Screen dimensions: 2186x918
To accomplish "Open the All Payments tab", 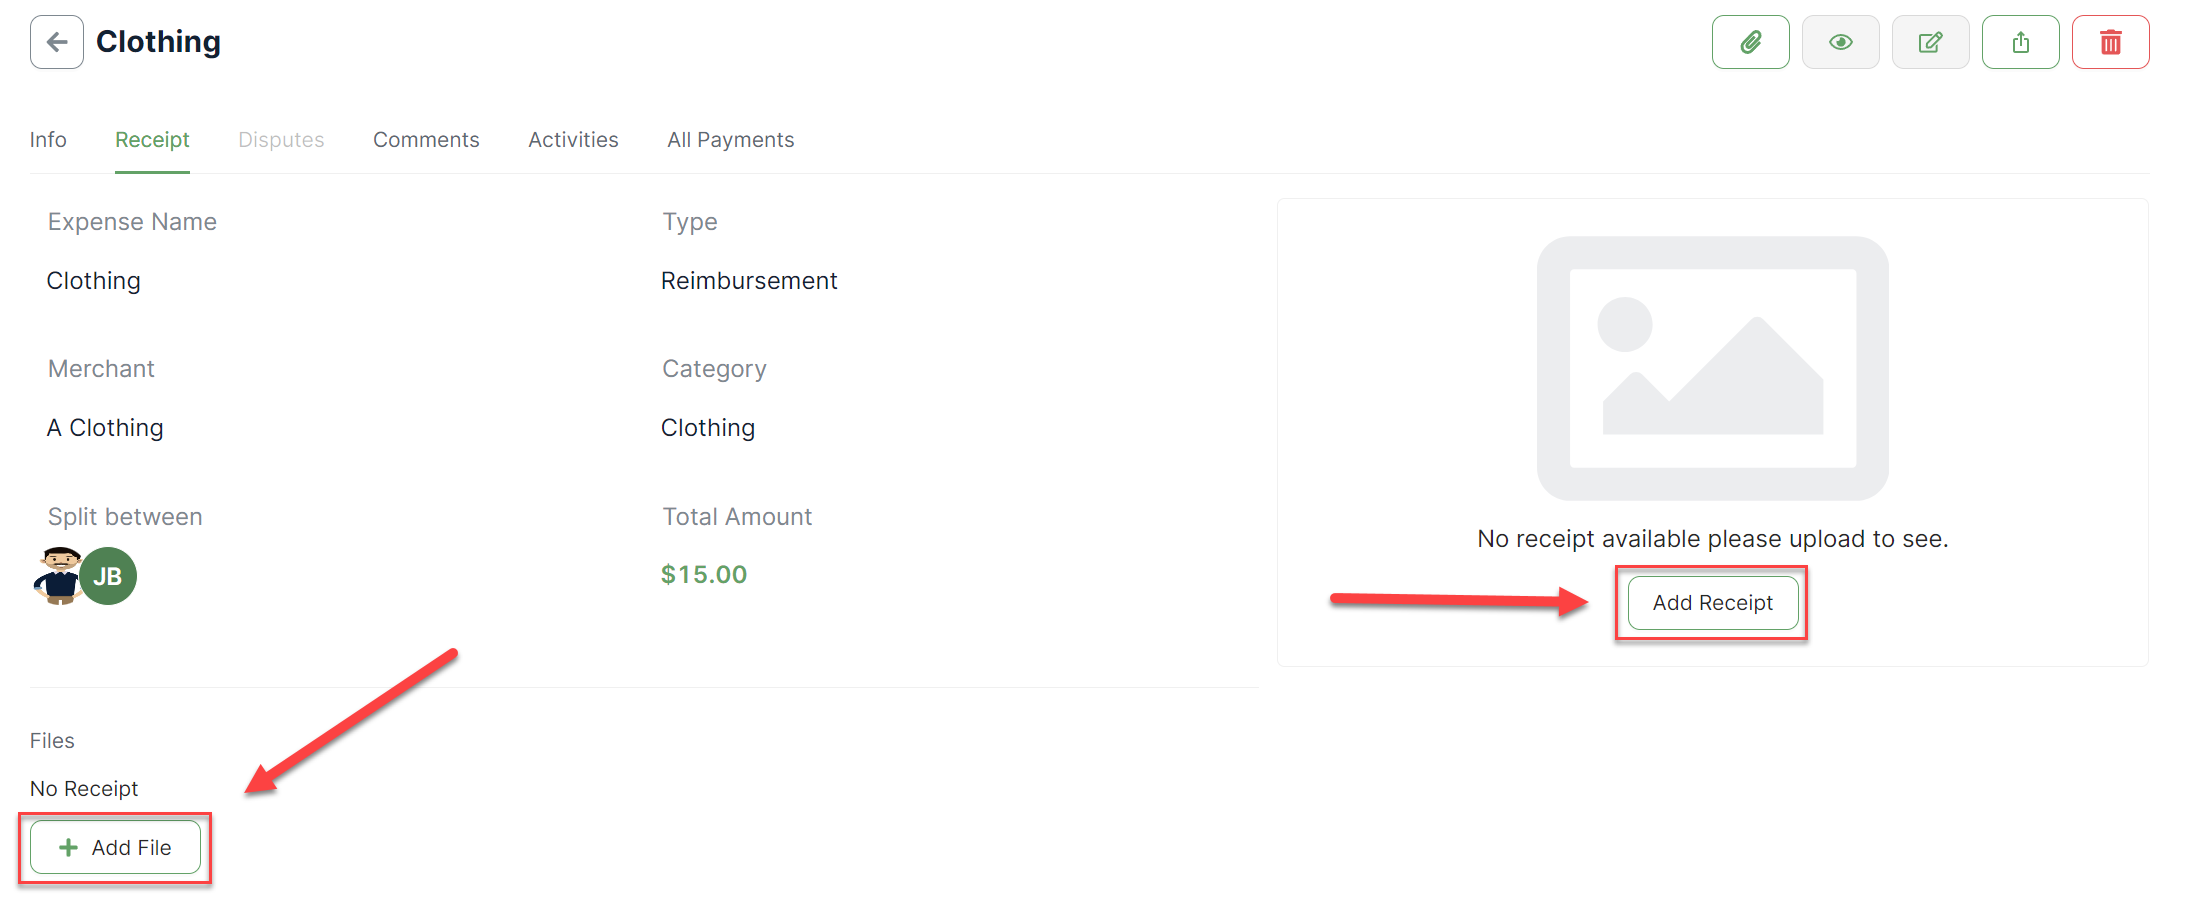I will (x=730, y=140).
